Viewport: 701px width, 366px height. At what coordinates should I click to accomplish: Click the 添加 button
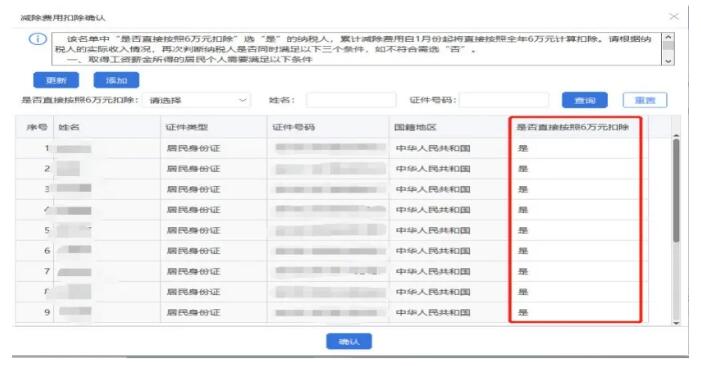click(116, 80)
